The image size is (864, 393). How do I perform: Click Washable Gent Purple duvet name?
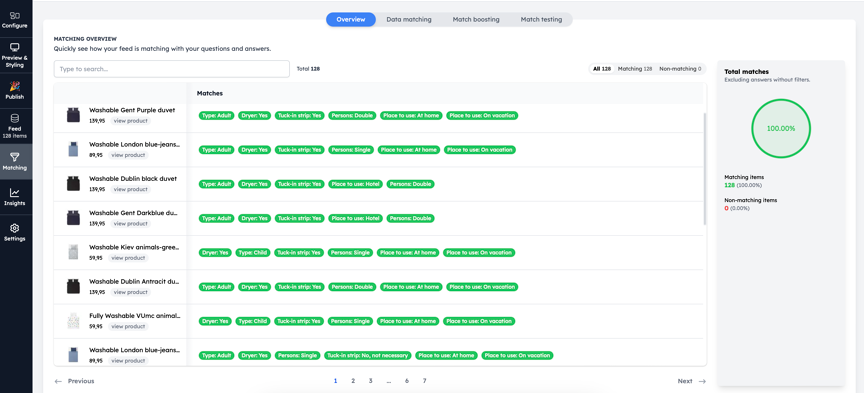[x=132, y=110]
